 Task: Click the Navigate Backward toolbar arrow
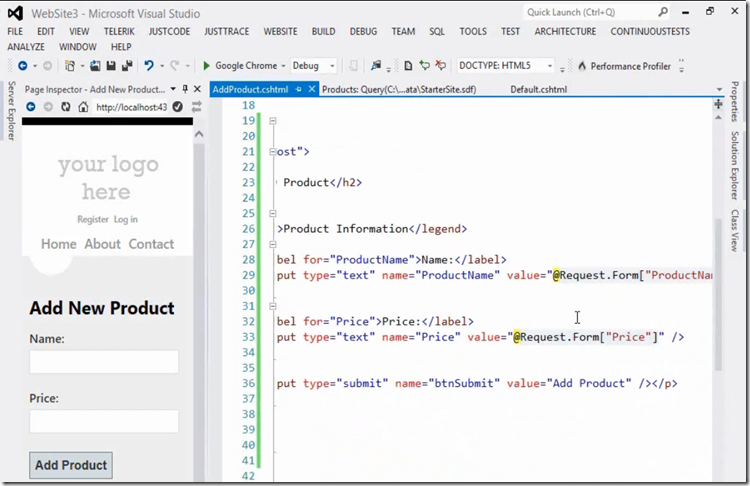coord(22,66)
